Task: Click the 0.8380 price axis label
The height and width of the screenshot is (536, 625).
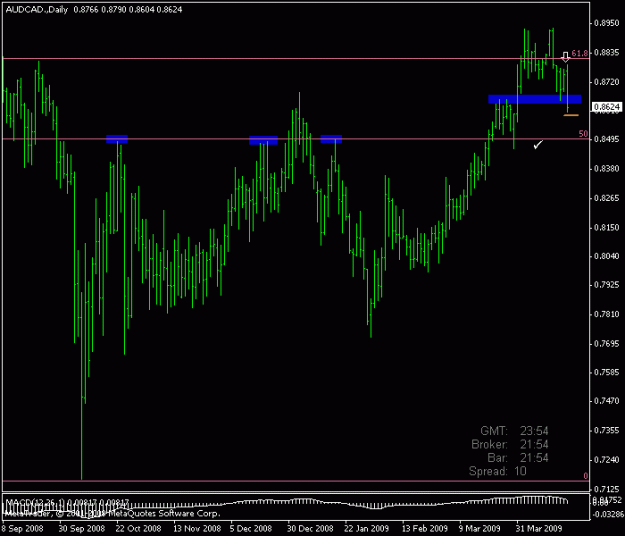Action: tap(607, 169)
